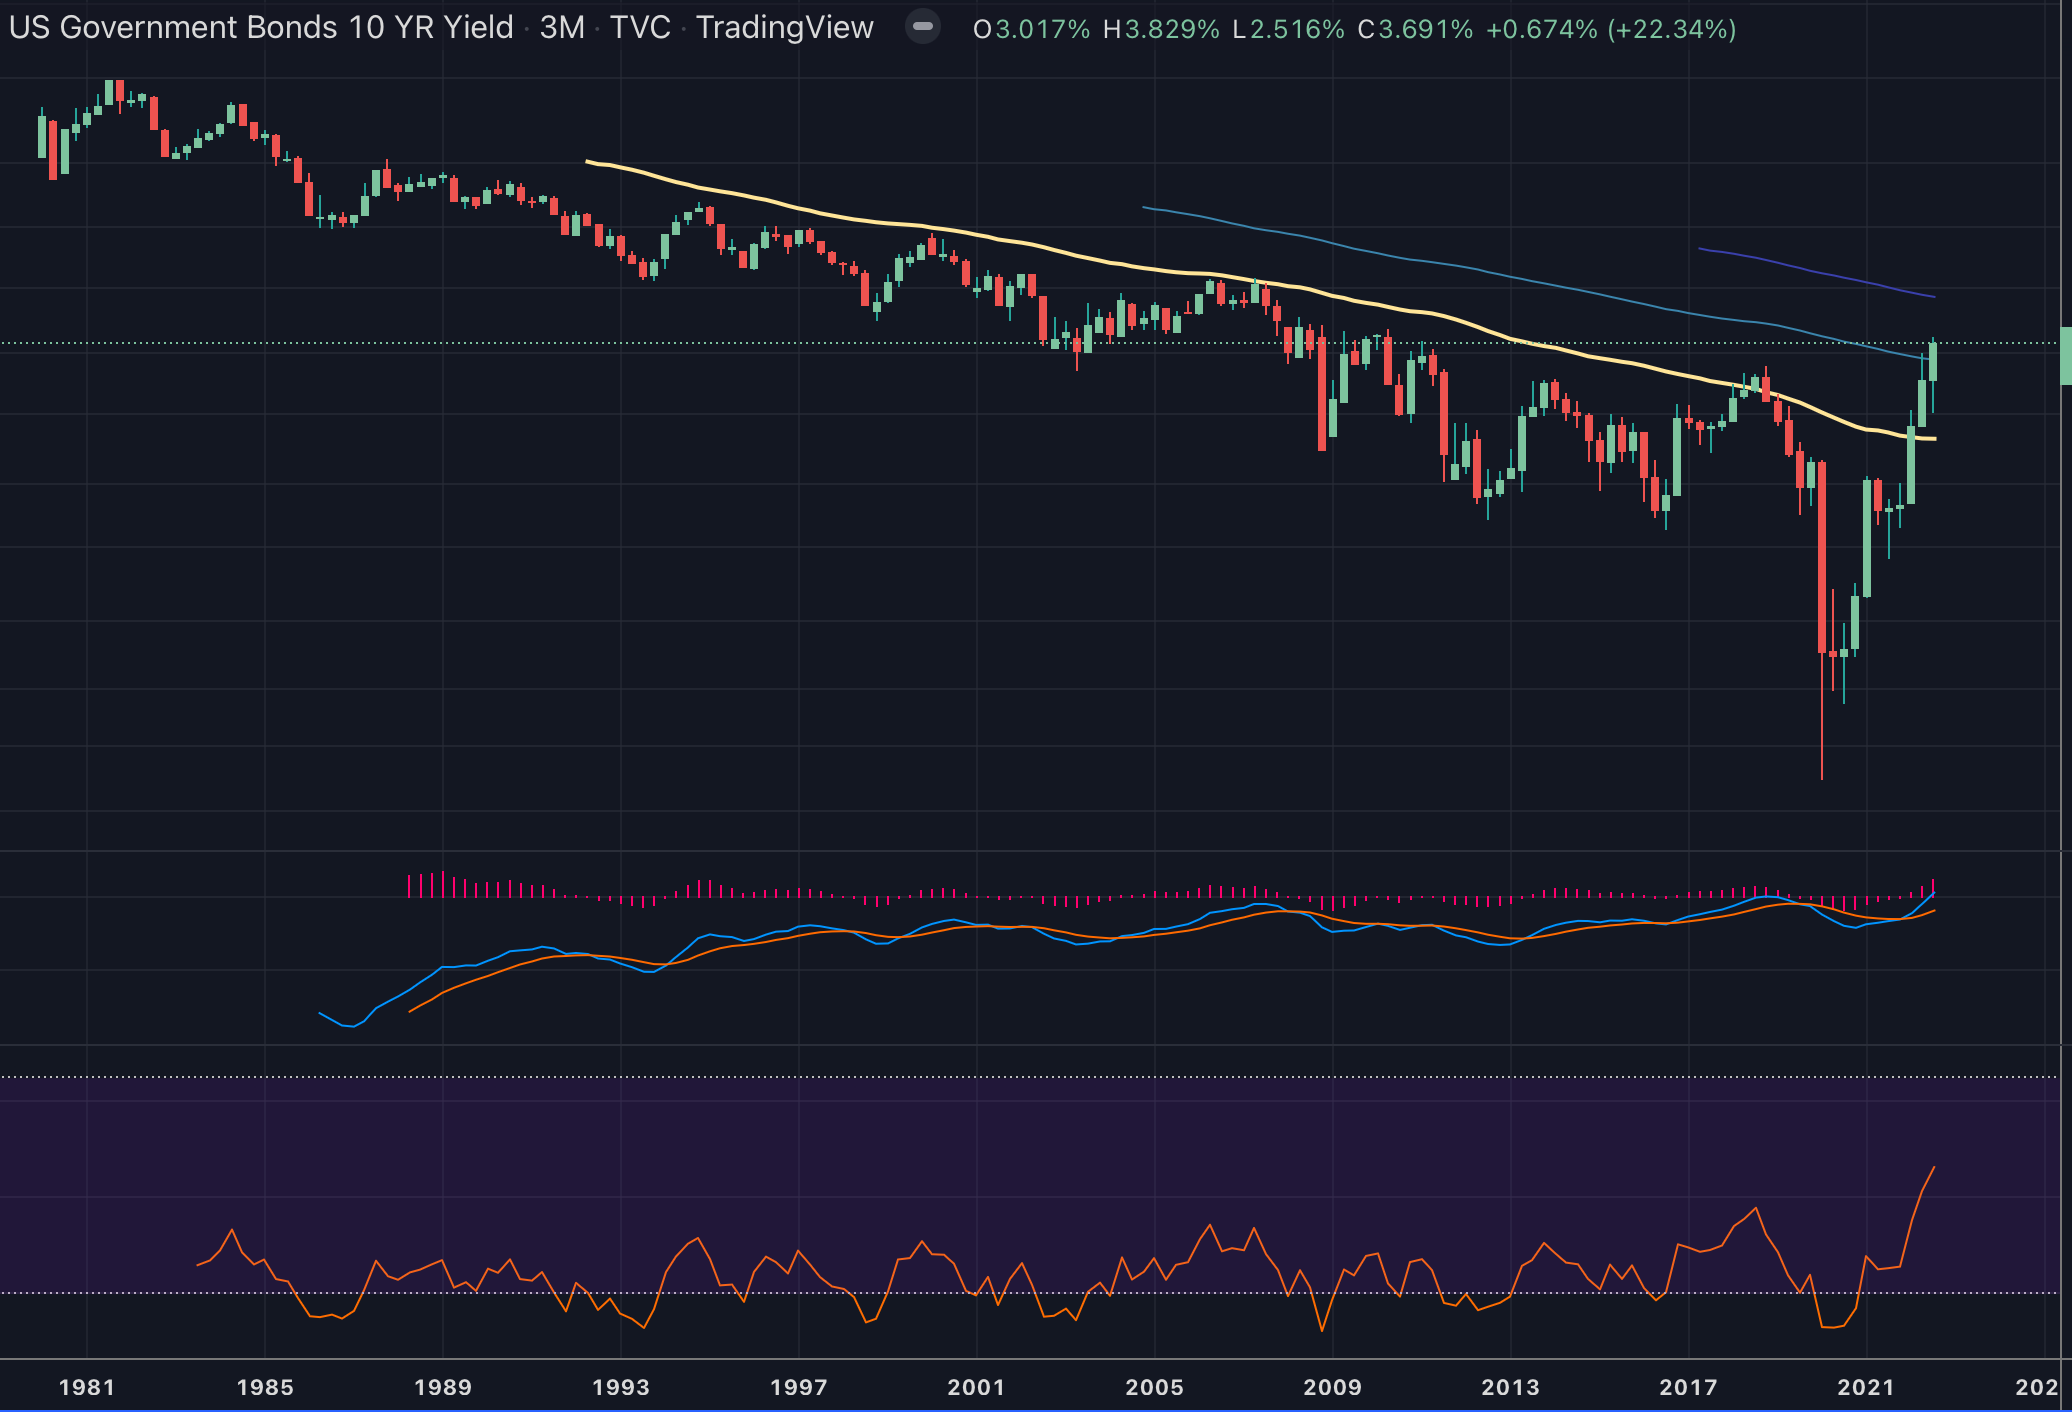Click the 'TVC' exchange label
This screenshot has width=2072, height=1412.
(640, 28)
